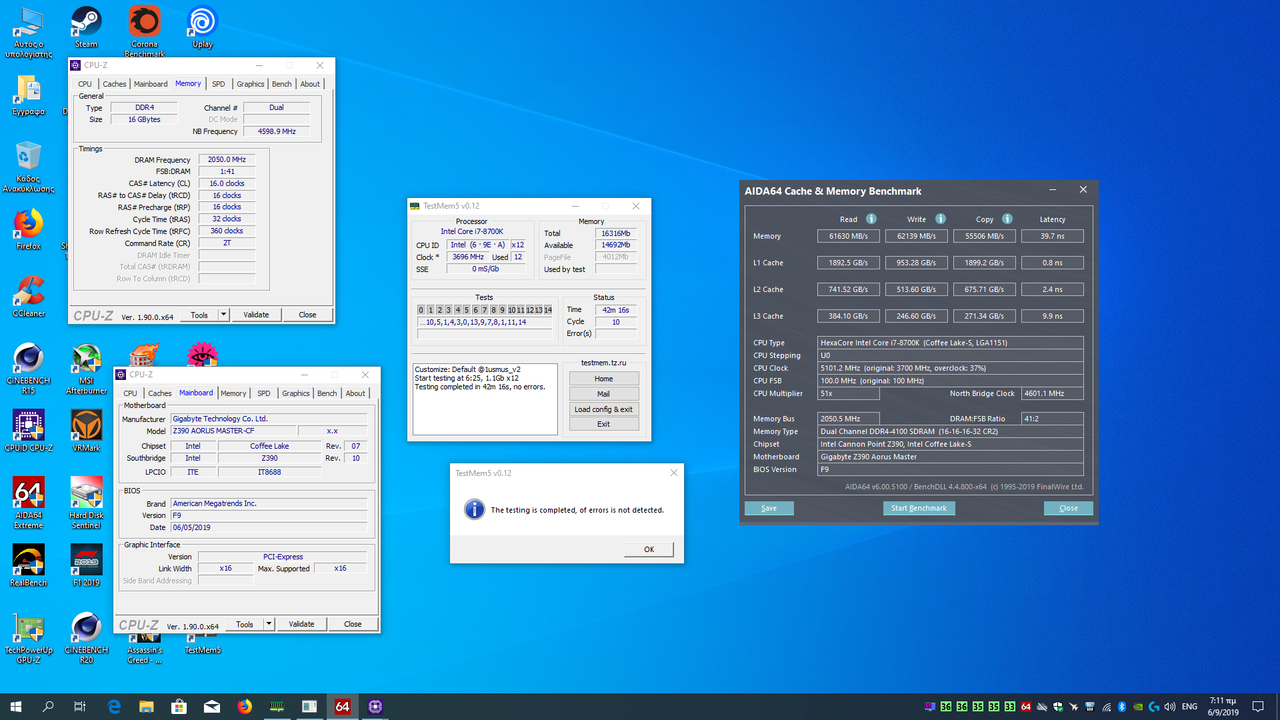Launch F1 2019 desktop shortcut
The height and width of the screenshot is (720, 1280).
(86, 565)
